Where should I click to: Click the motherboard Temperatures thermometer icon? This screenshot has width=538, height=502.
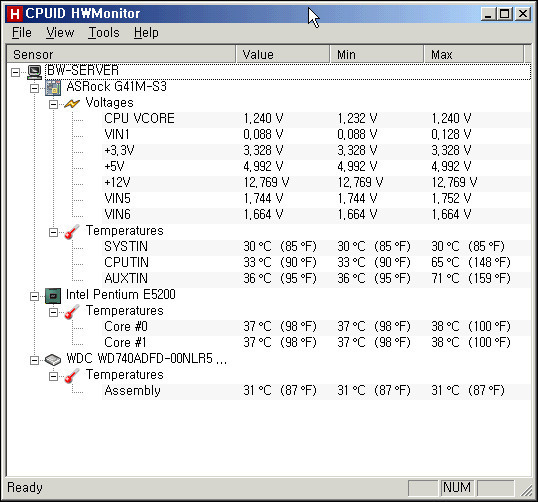click(x=72, y=232)
